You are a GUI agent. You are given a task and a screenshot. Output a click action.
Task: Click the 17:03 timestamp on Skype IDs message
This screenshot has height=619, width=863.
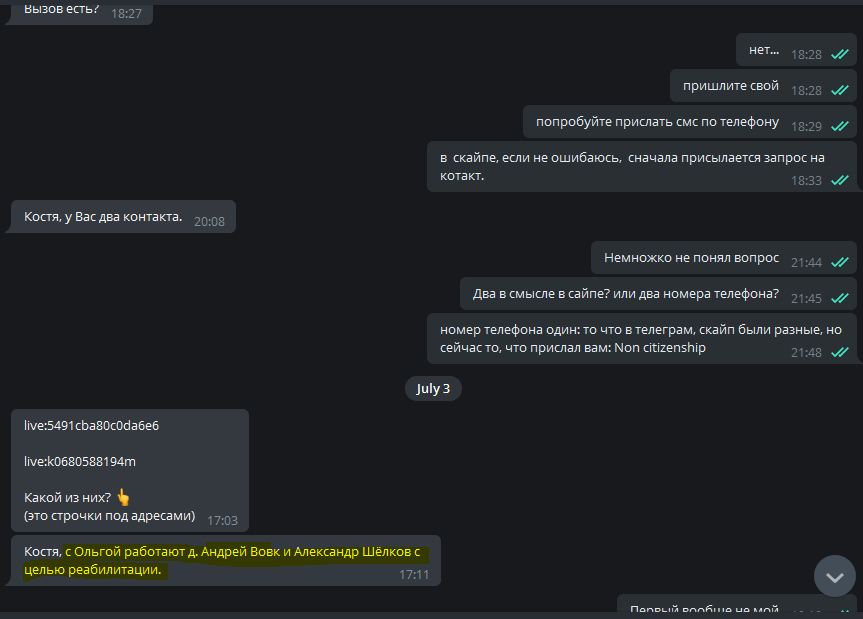(222, 521)
